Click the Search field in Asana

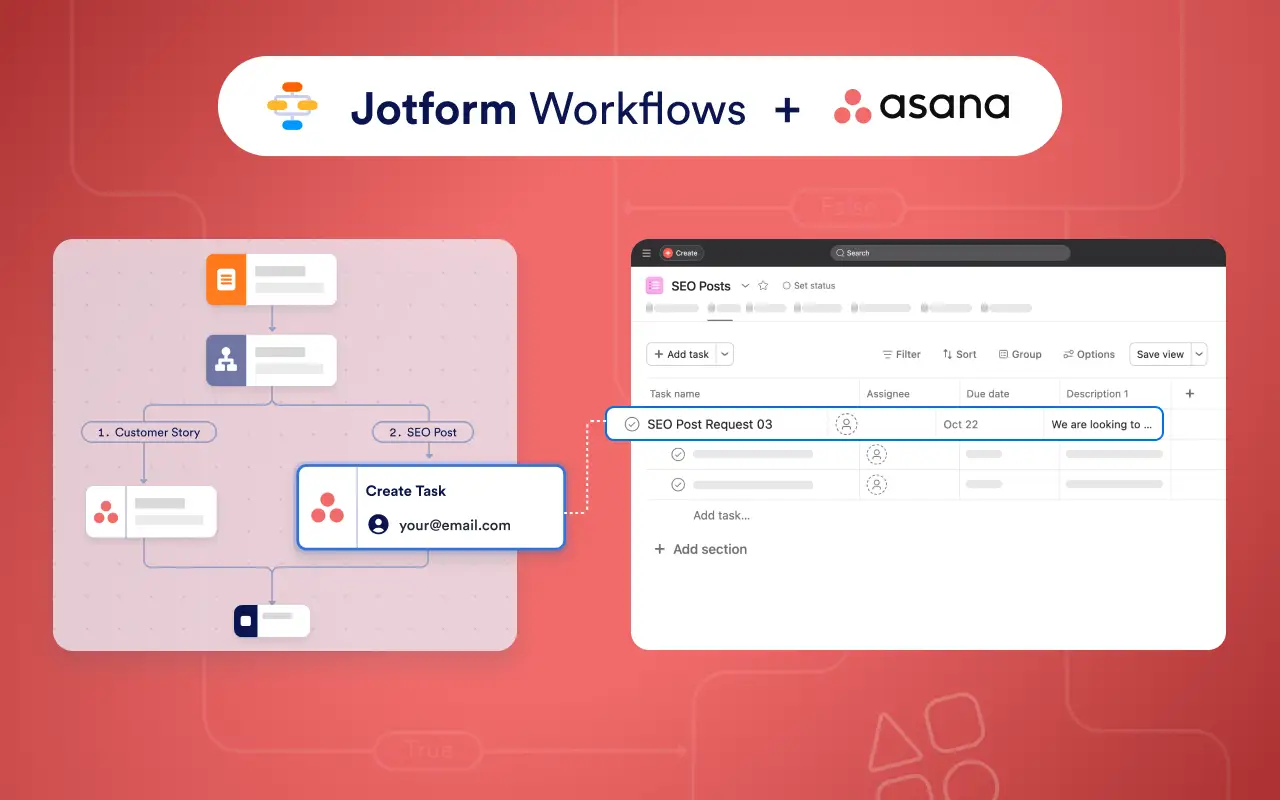point(950,253)
